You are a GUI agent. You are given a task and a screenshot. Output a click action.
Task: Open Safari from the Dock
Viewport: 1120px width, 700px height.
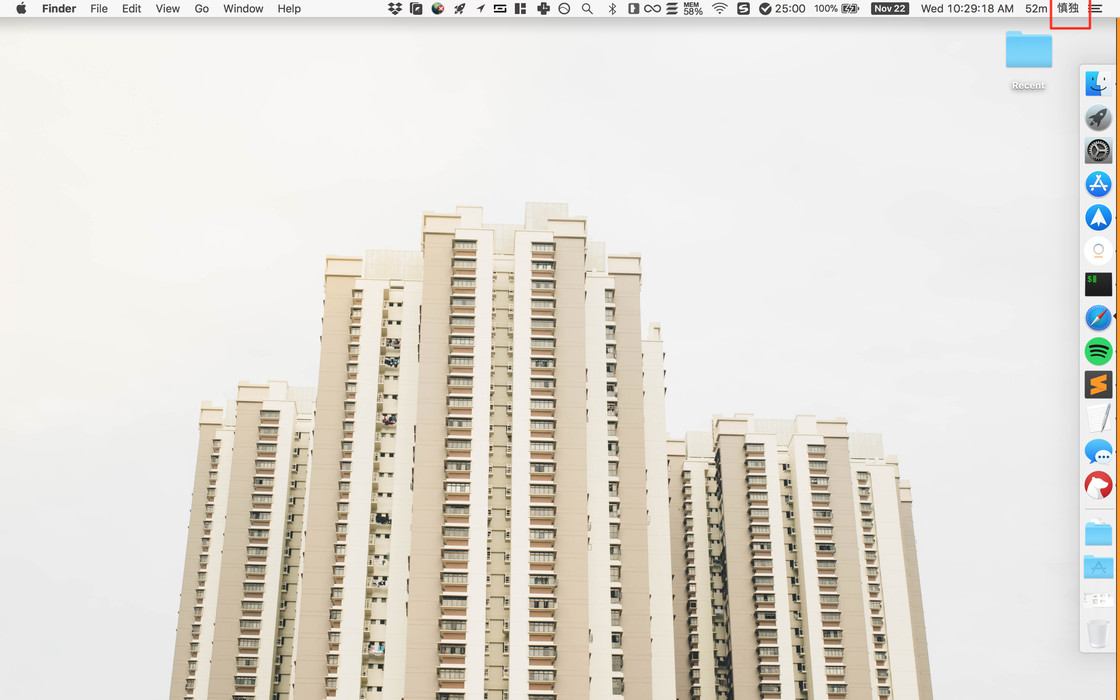pyautogui.click(x=1098, y=318)
